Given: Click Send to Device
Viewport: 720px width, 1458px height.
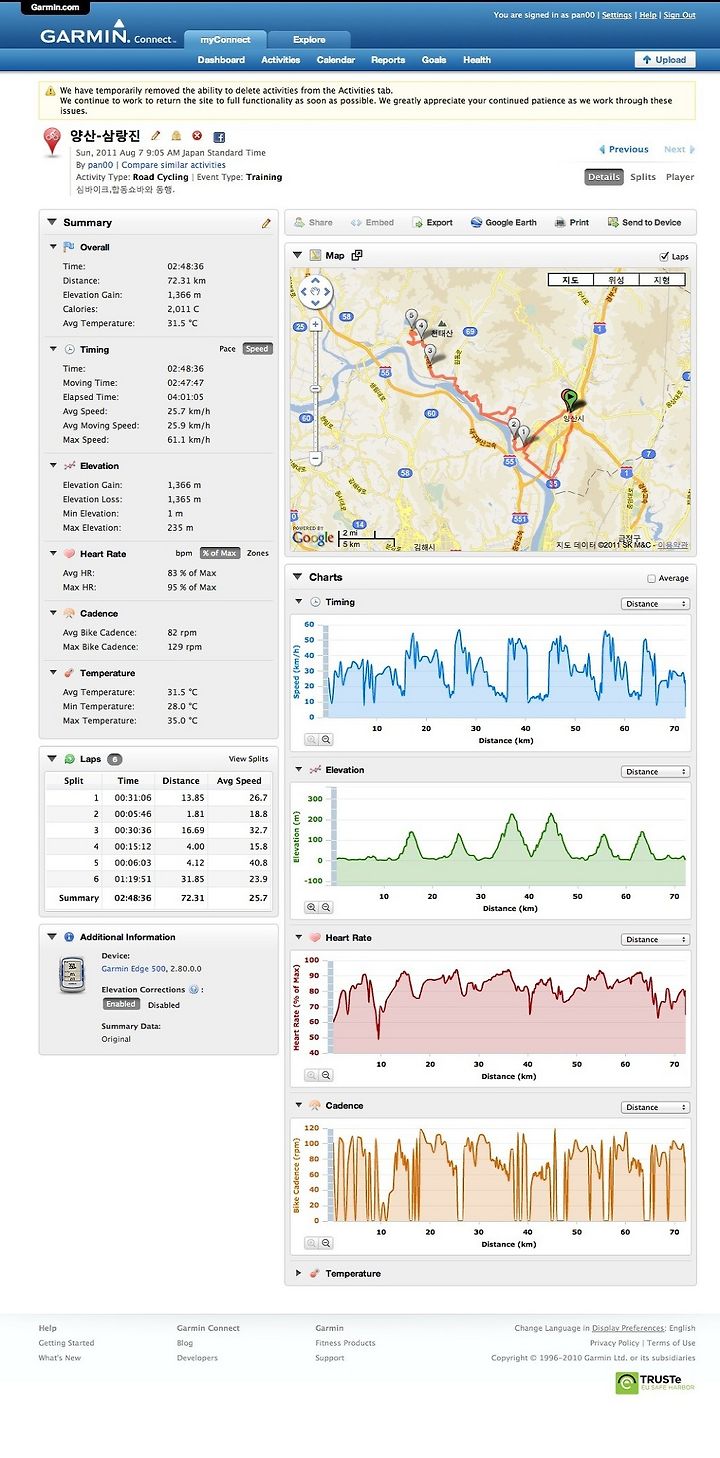Looking at the screenshot, I should click(644, 223).
